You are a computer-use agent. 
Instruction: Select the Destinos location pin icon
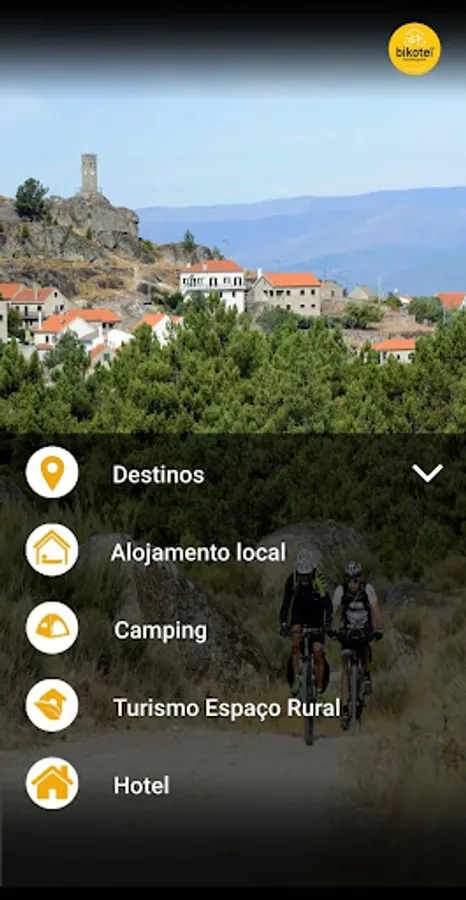click(52, 472)
